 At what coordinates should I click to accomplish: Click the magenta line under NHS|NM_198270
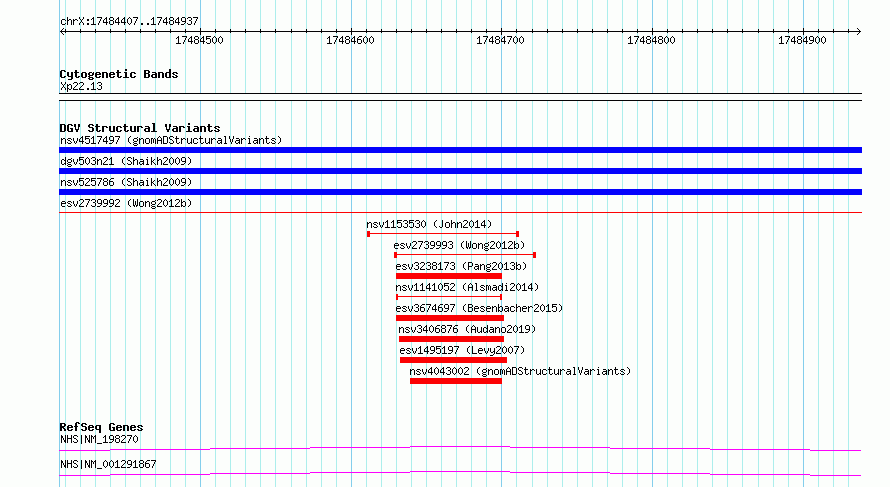click(x=460, y=448)
